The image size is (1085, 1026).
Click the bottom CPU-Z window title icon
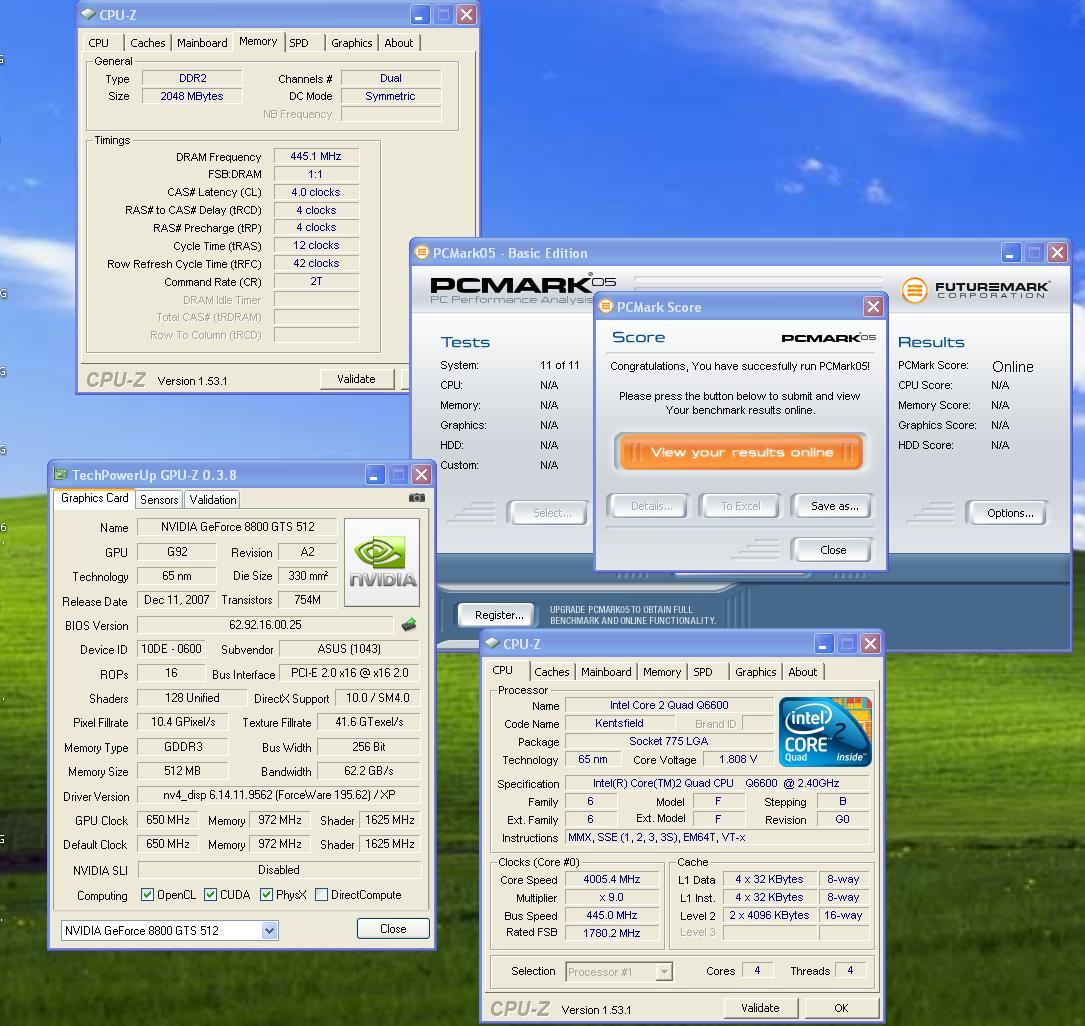point(492,643)
